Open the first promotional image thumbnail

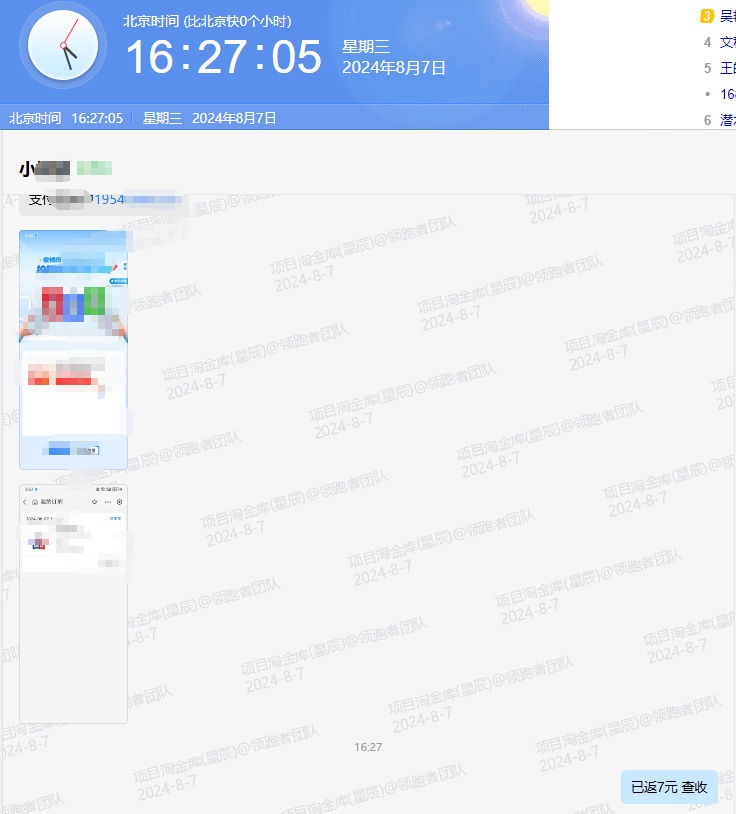[x=73, y=350]
